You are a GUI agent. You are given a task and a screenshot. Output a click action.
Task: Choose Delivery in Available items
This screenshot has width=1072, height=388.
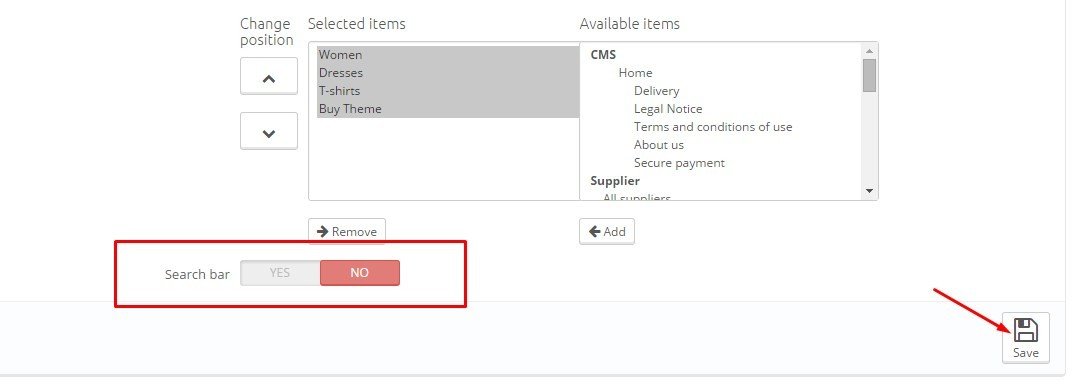[x=656, y=91]
